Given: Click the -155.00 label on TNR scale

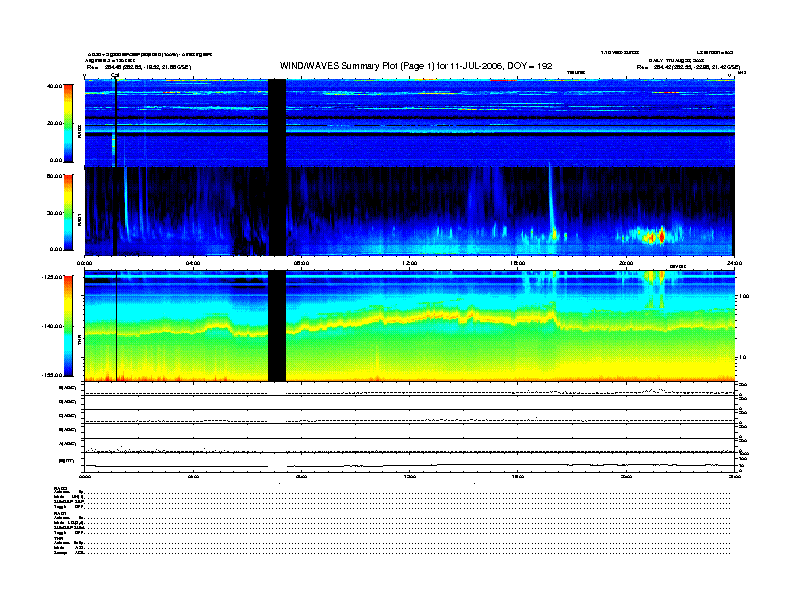Looking at the screenshot, I should point(52,375).
